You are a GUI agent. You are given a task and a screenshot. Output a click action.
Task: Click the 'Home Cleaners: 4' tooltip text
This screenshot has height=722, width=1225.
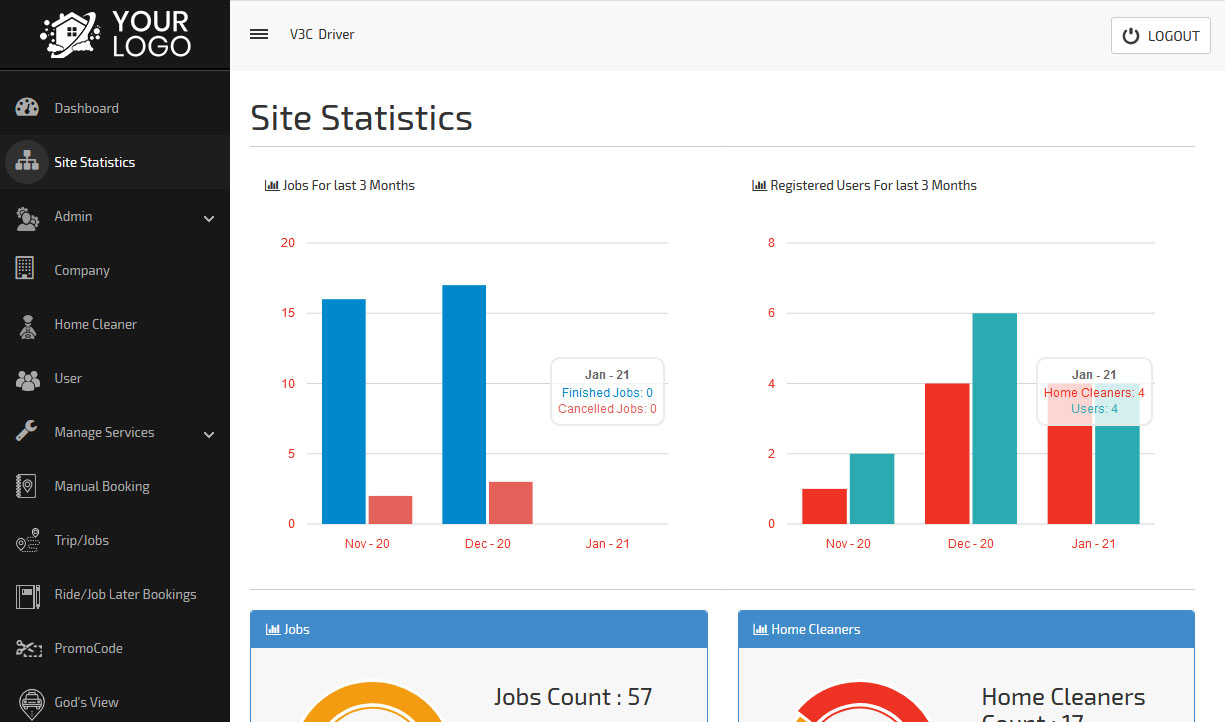pyautogui.click(x=1094, y=393)
